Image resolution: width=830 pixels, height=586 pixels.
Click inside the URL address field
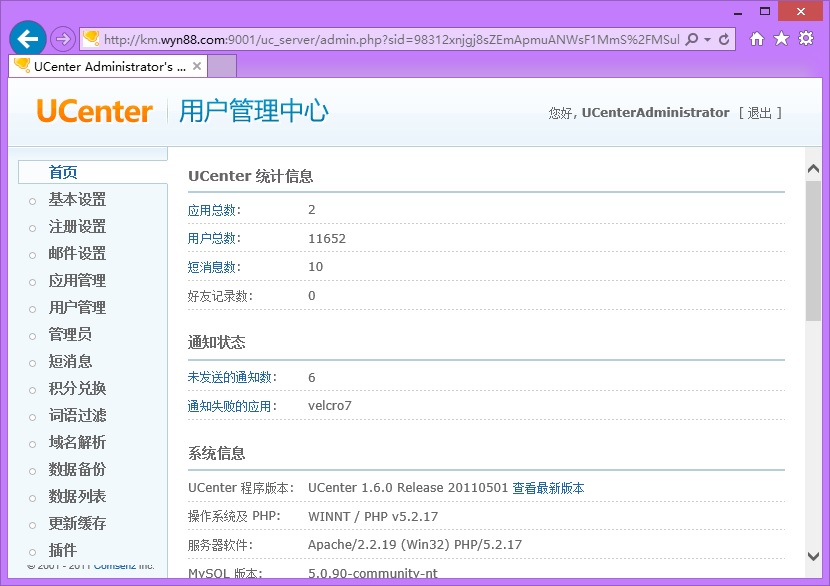(391, 40)
